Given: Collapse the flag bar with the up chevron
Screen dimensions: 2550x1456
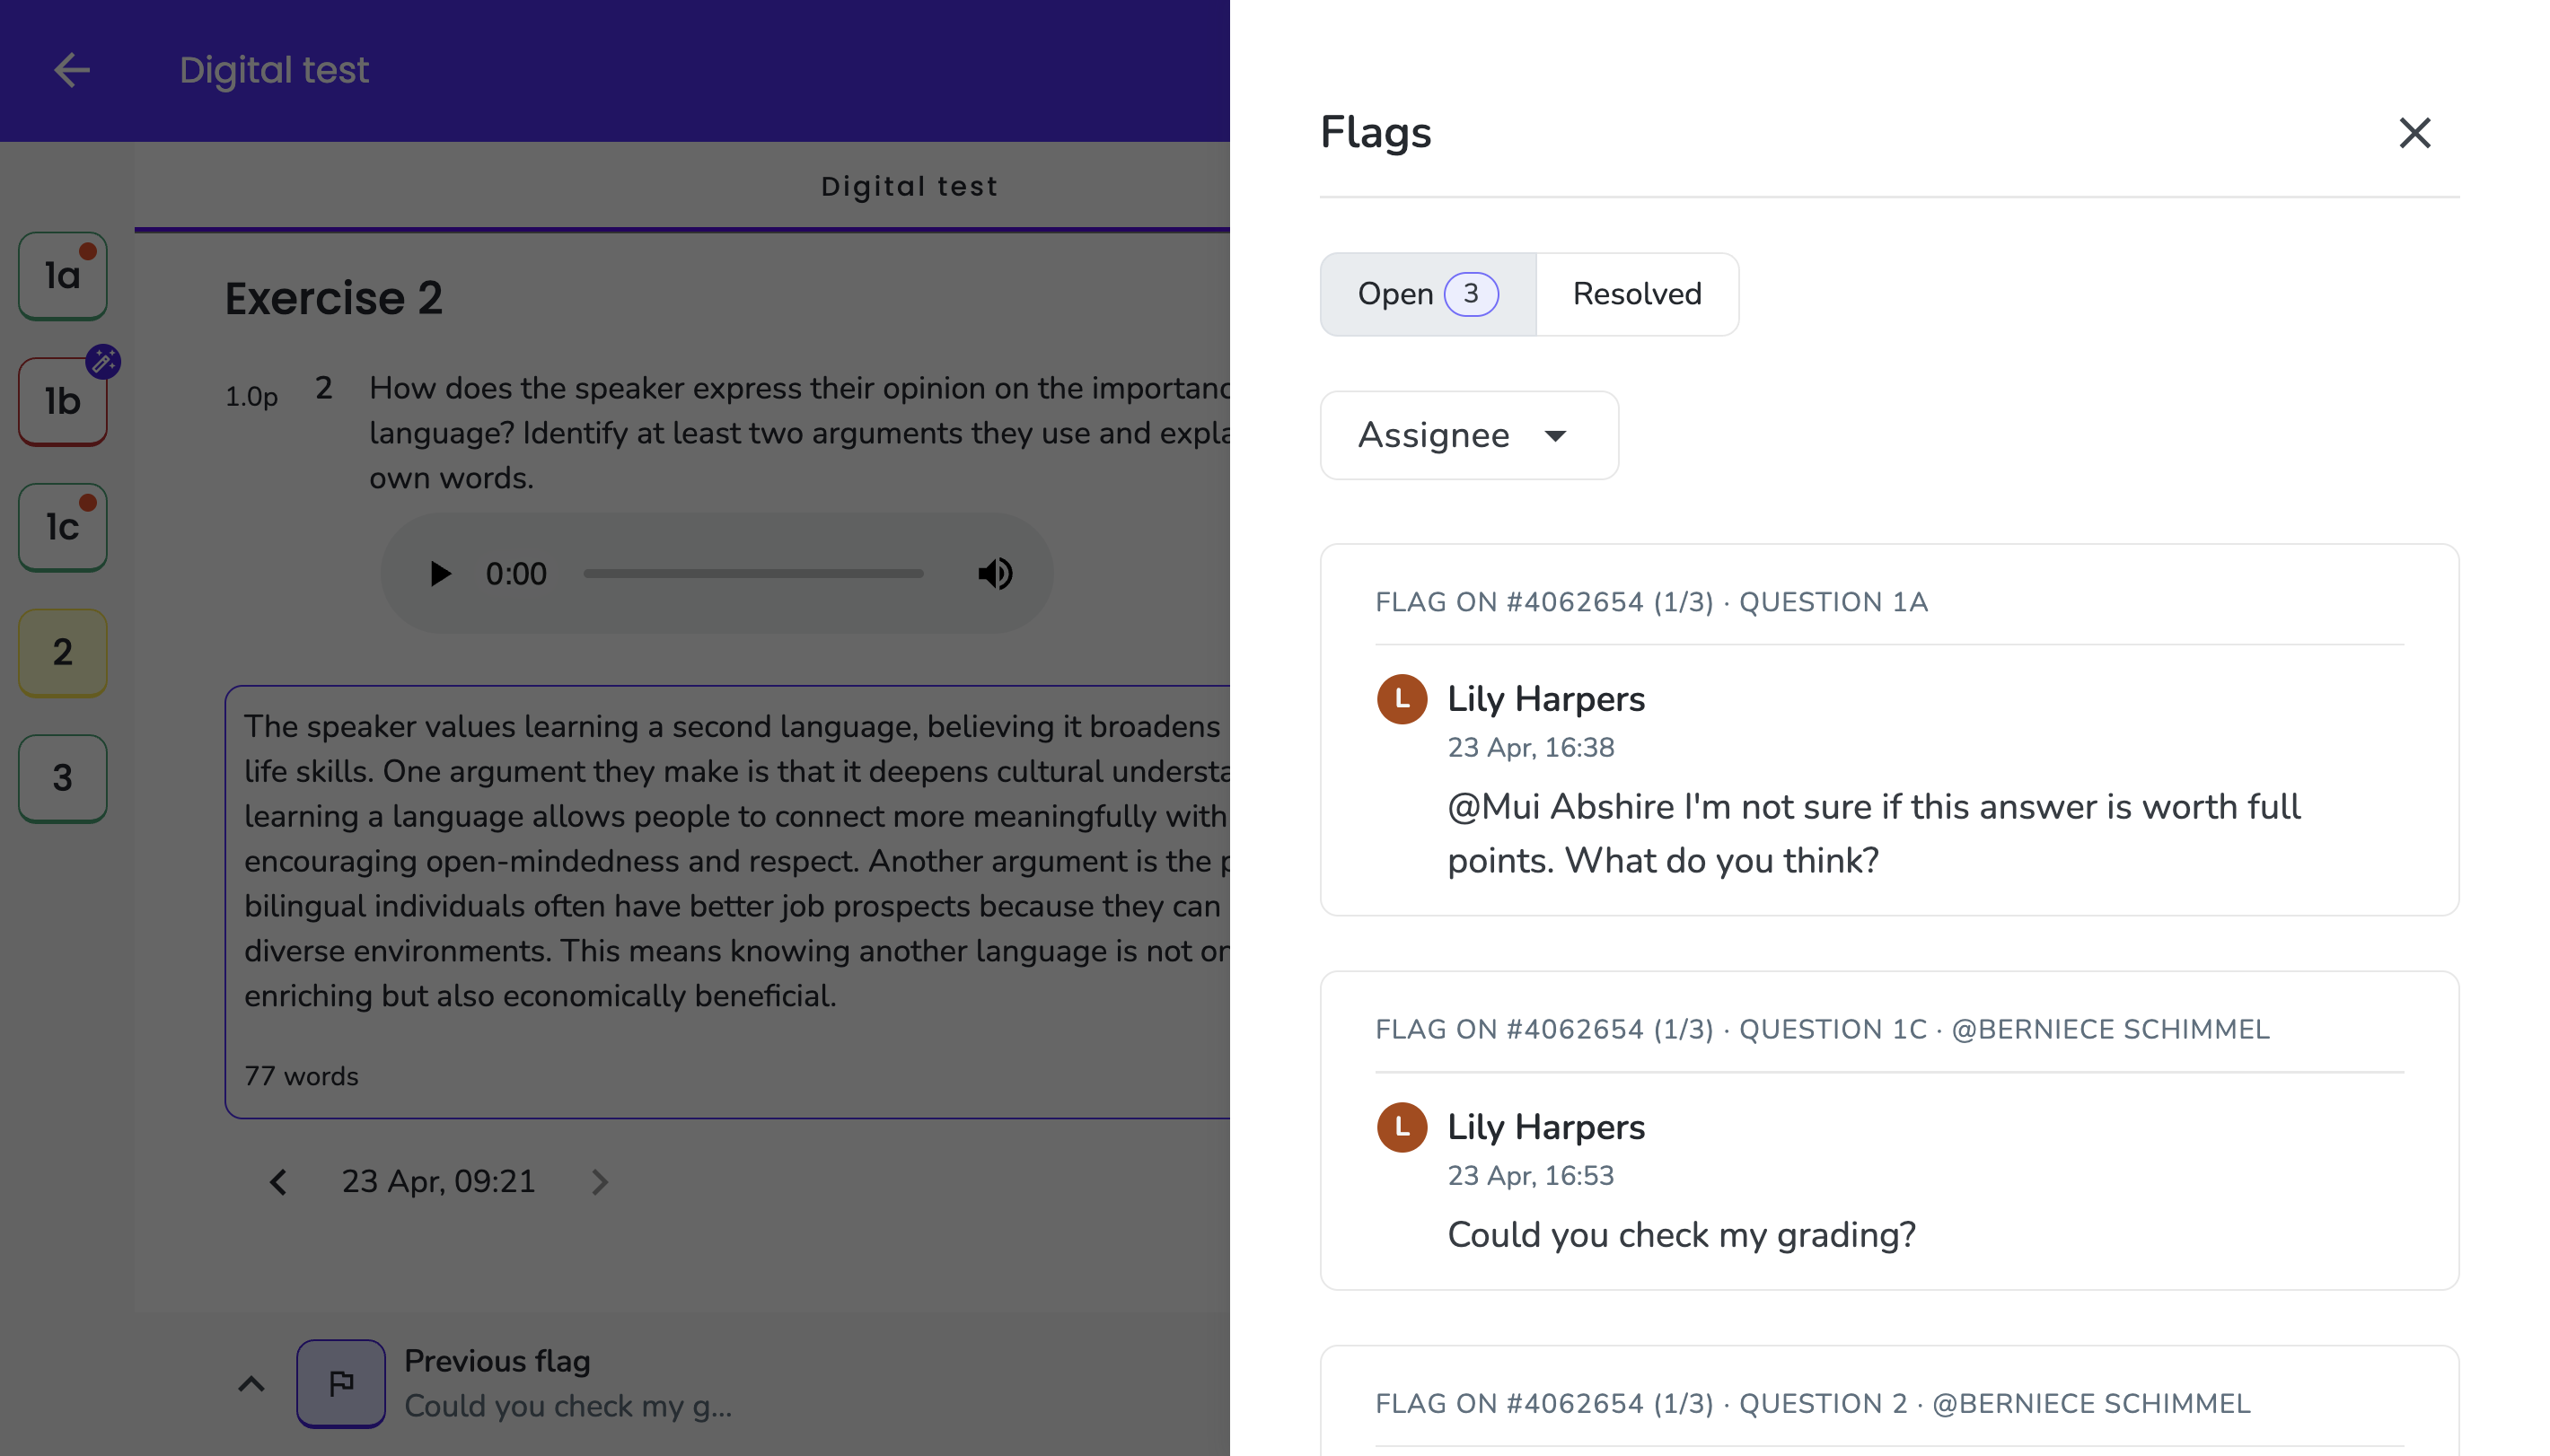Looking at the screenshot, I should click(251, 1383).
